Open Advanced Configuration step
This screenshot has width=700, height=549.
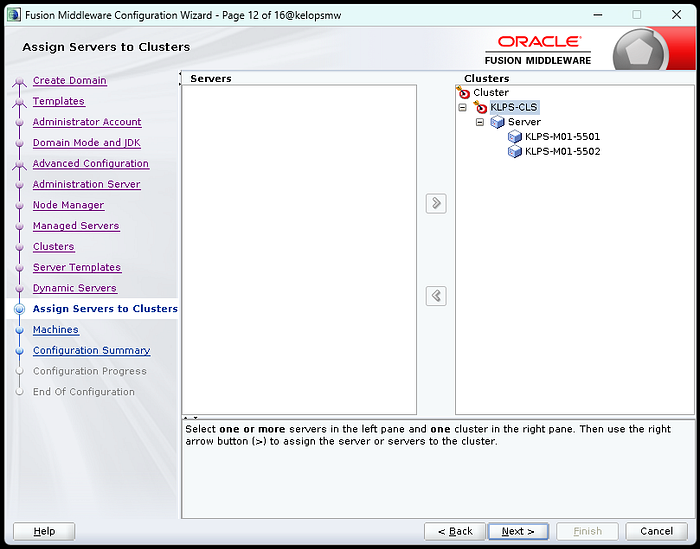coord(91,163)
